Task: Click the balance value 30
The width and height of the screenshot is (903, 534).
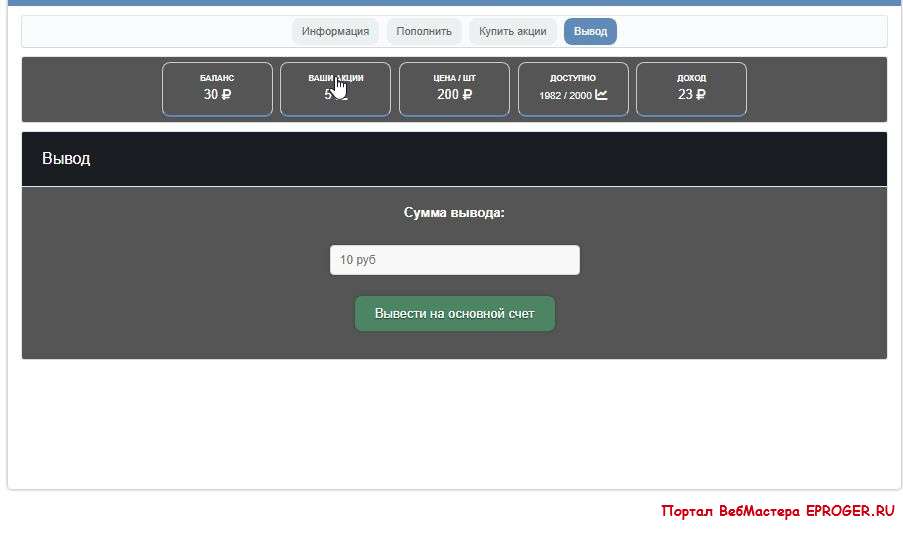Action: click(210, 95)
